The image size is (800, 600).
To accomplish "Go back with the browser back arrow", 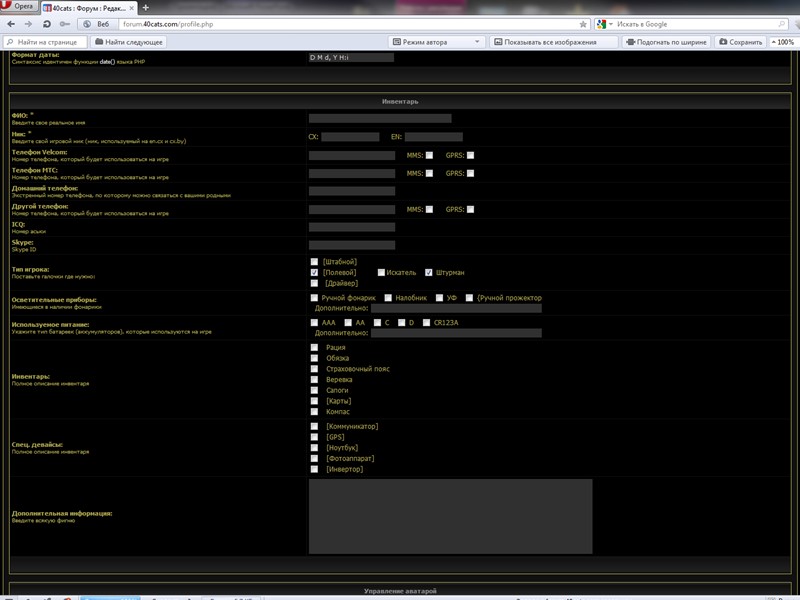I will (11, 24).
